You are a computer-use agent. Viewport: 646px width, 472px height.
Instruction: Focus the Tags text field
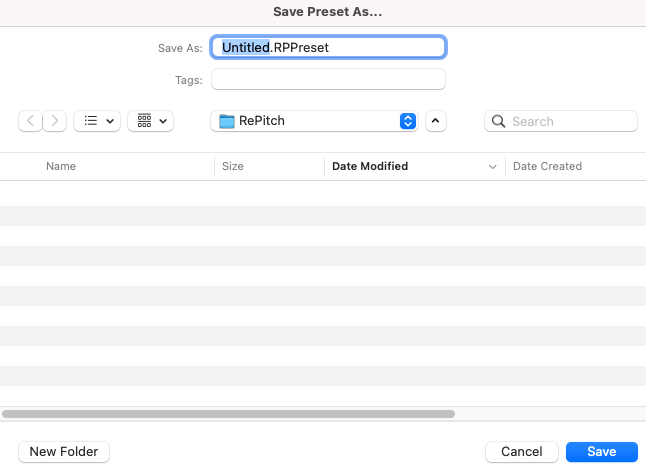(x=328, y=80)
